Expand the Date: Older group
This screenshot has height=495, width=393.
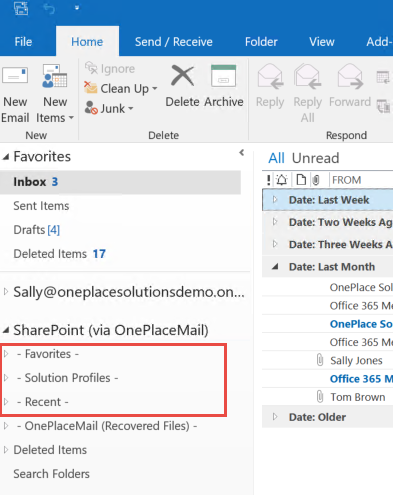(x=275, y=417)
